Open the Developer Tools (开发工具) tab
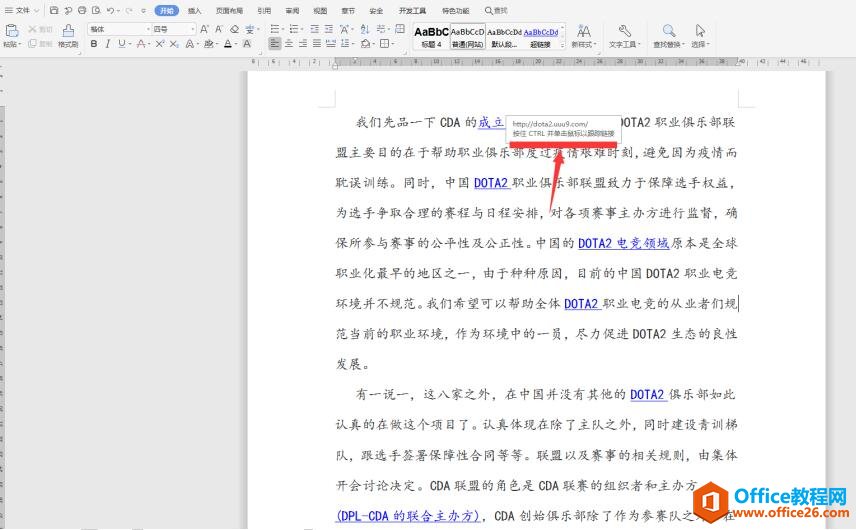The image size is (856, 530). click(x=412, y=10)
